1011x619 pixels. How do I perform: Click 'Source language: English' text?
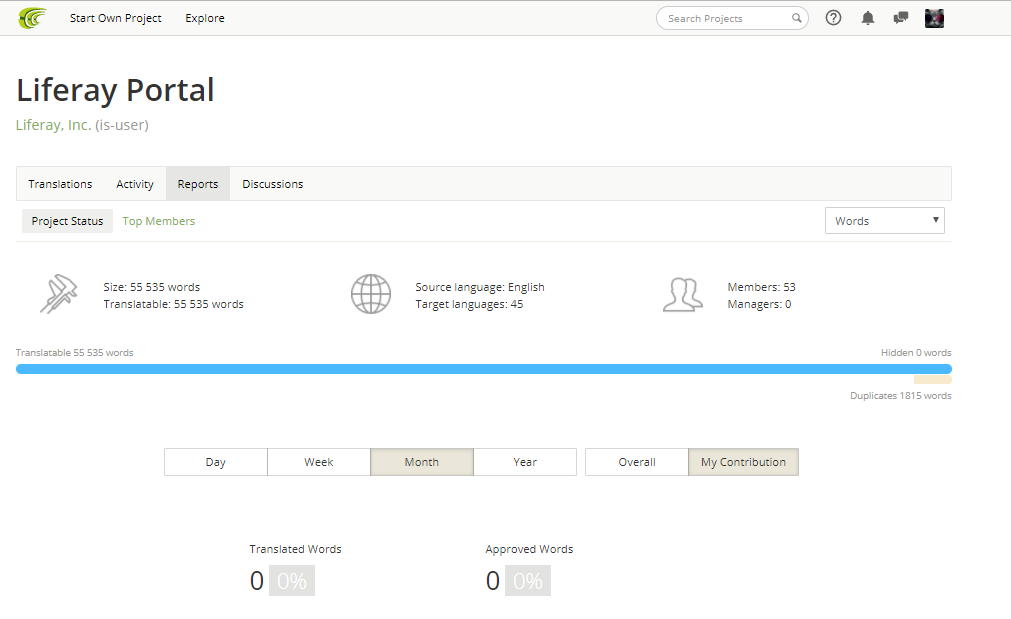click(x=480, y=287)
